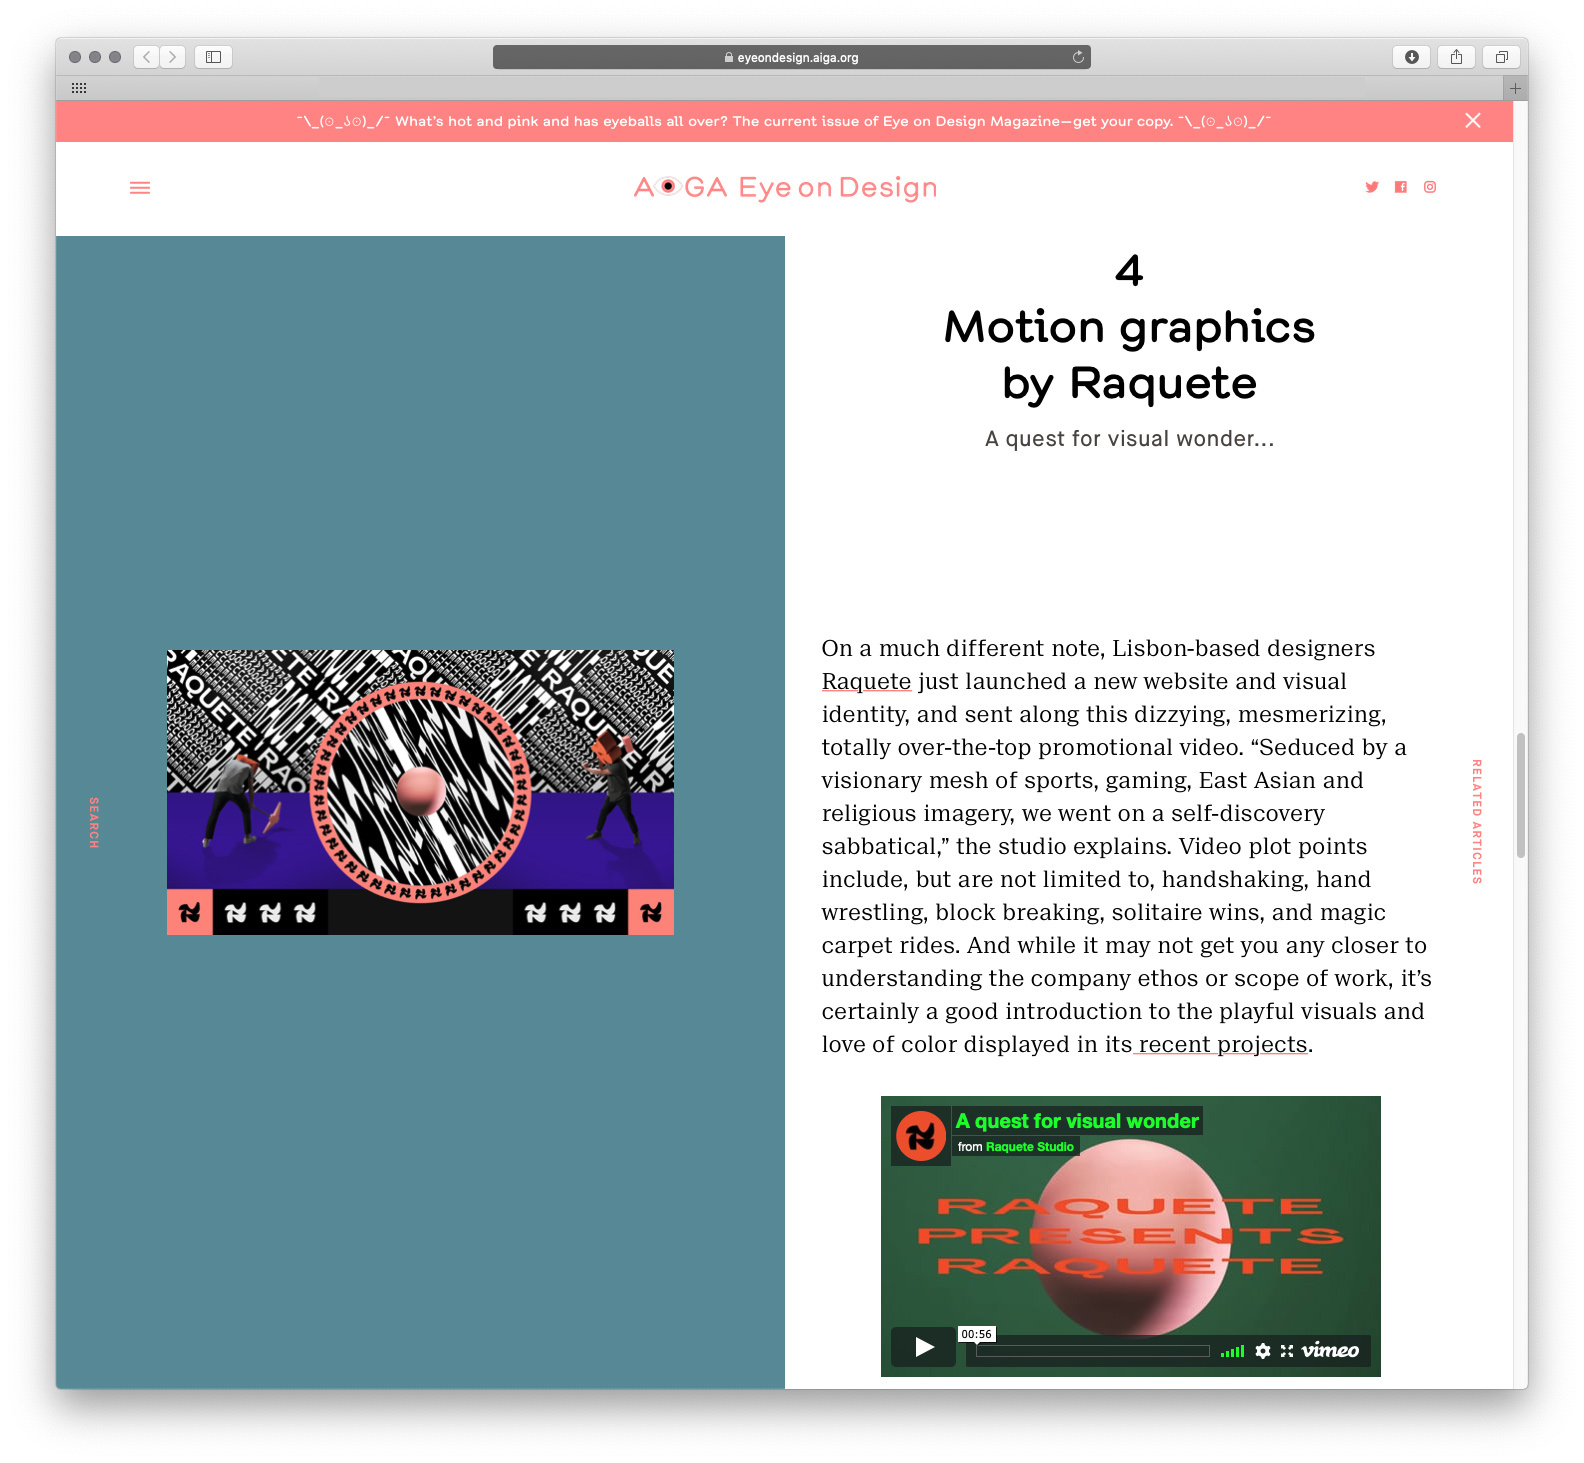Click the page's vertical scrollbar
The height and width of the screenshot is (1463, 1584).
tap(1521, 795)
